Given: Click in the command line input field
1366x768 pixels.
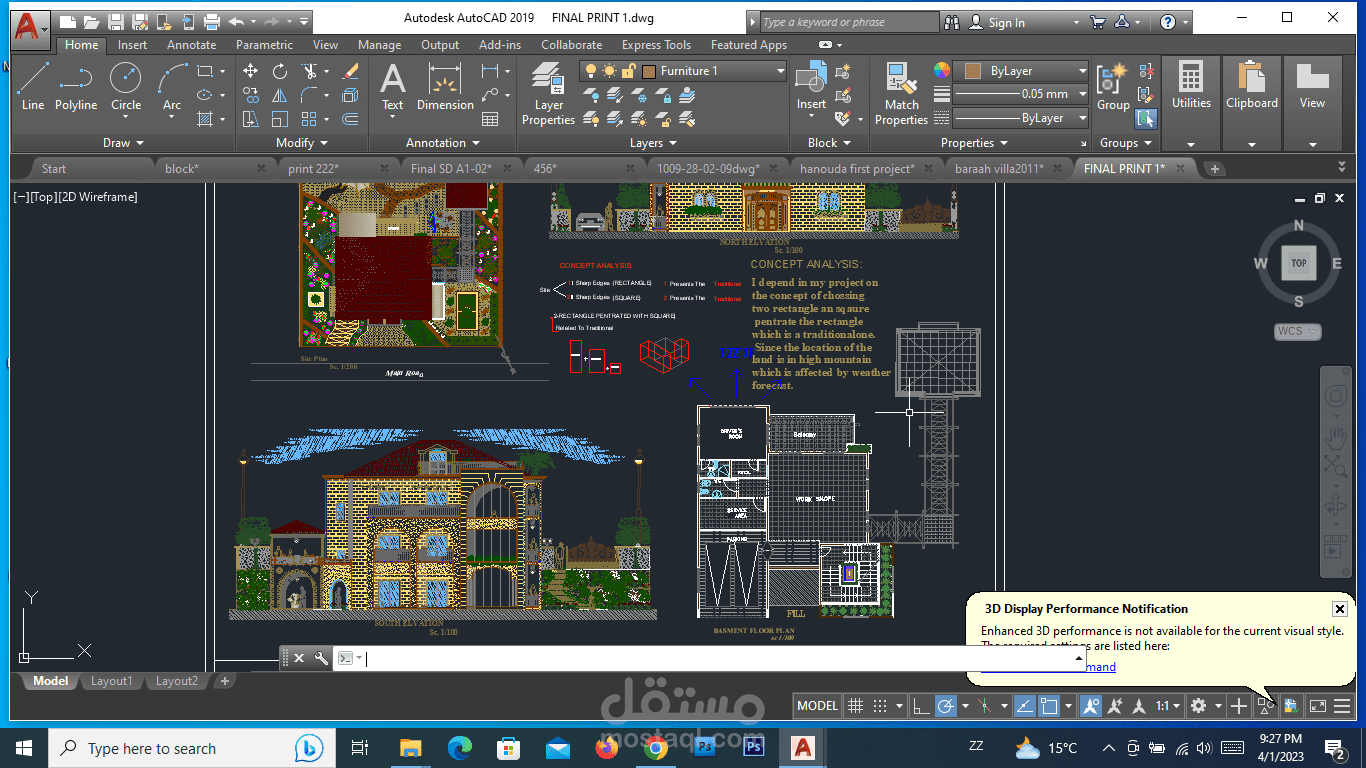Looking at the screenshot, I should tap(720, 658).
